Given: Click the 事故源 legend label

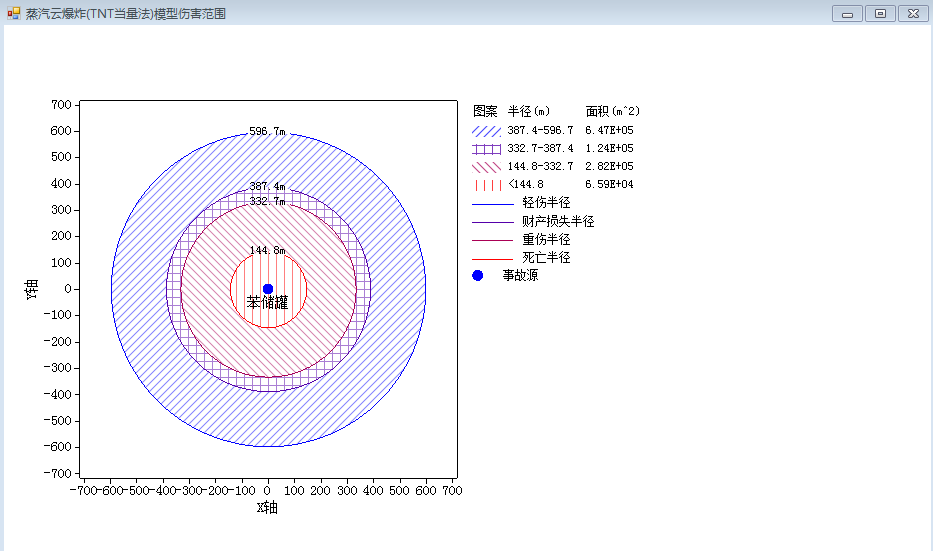Looking at the screenshot, I should tap(520, 276).
